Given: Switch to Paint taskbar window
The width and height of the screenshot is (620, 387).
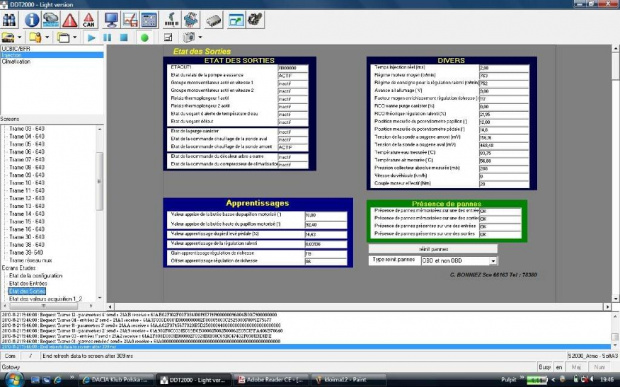Looking at the screenshot, I should 348,380.
